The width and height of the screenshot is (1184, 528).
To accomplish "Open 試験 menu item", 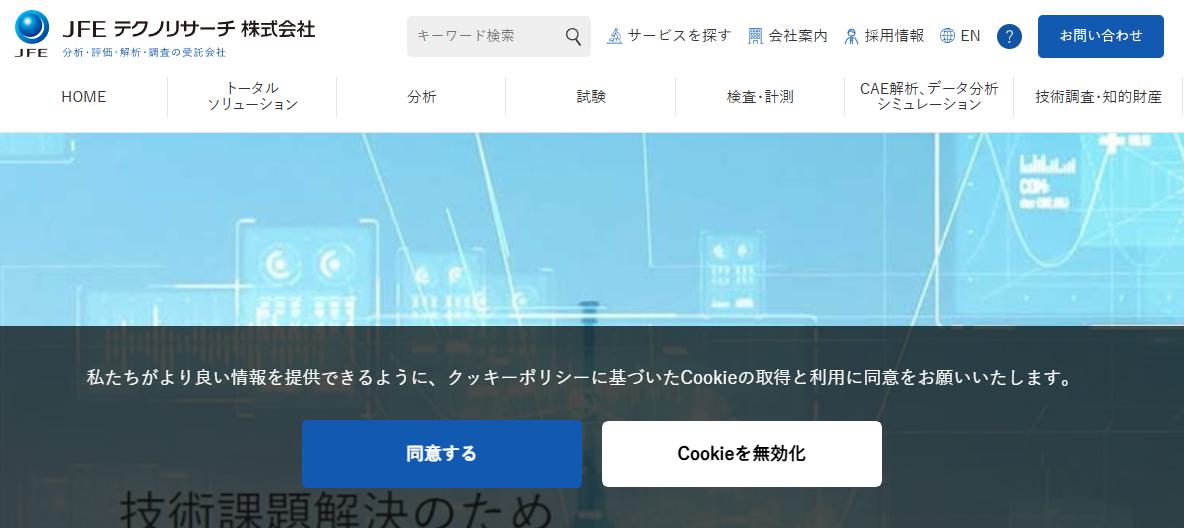I will [590, 97].
